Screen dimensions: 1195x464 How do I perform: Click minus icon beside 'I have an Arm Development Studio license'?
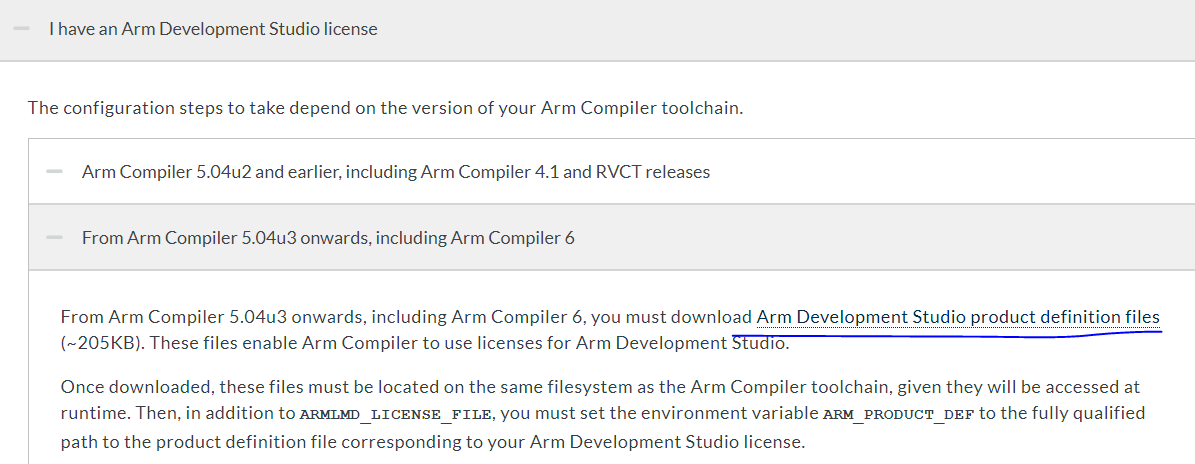pos(21,29)
